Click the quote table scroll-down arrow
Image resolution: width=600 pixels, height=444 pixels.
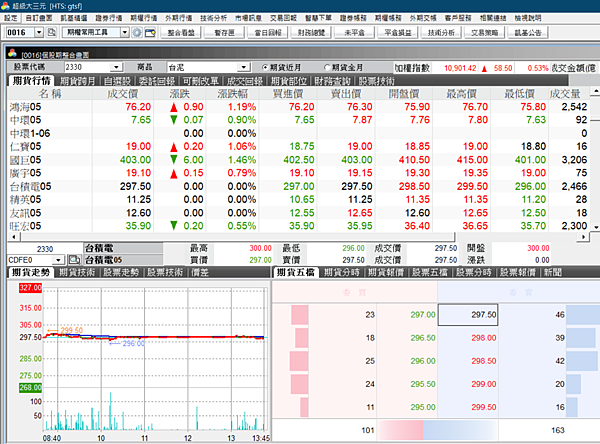tap(596, 227)
